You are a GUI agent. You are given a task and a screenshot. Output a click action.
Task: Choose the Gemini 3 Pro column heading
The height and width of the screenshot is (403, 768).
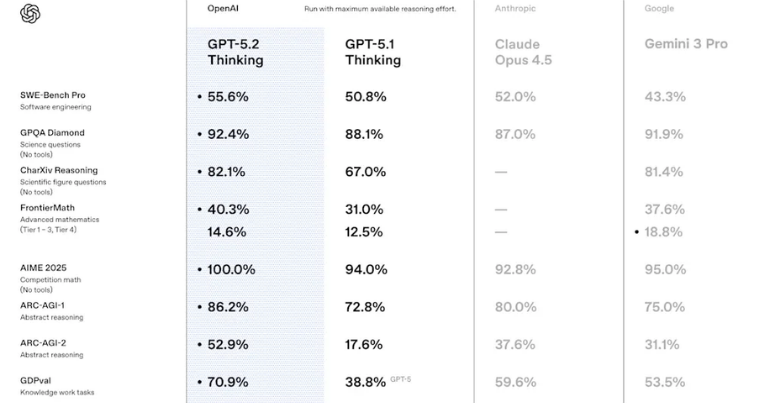pos(686,44)
